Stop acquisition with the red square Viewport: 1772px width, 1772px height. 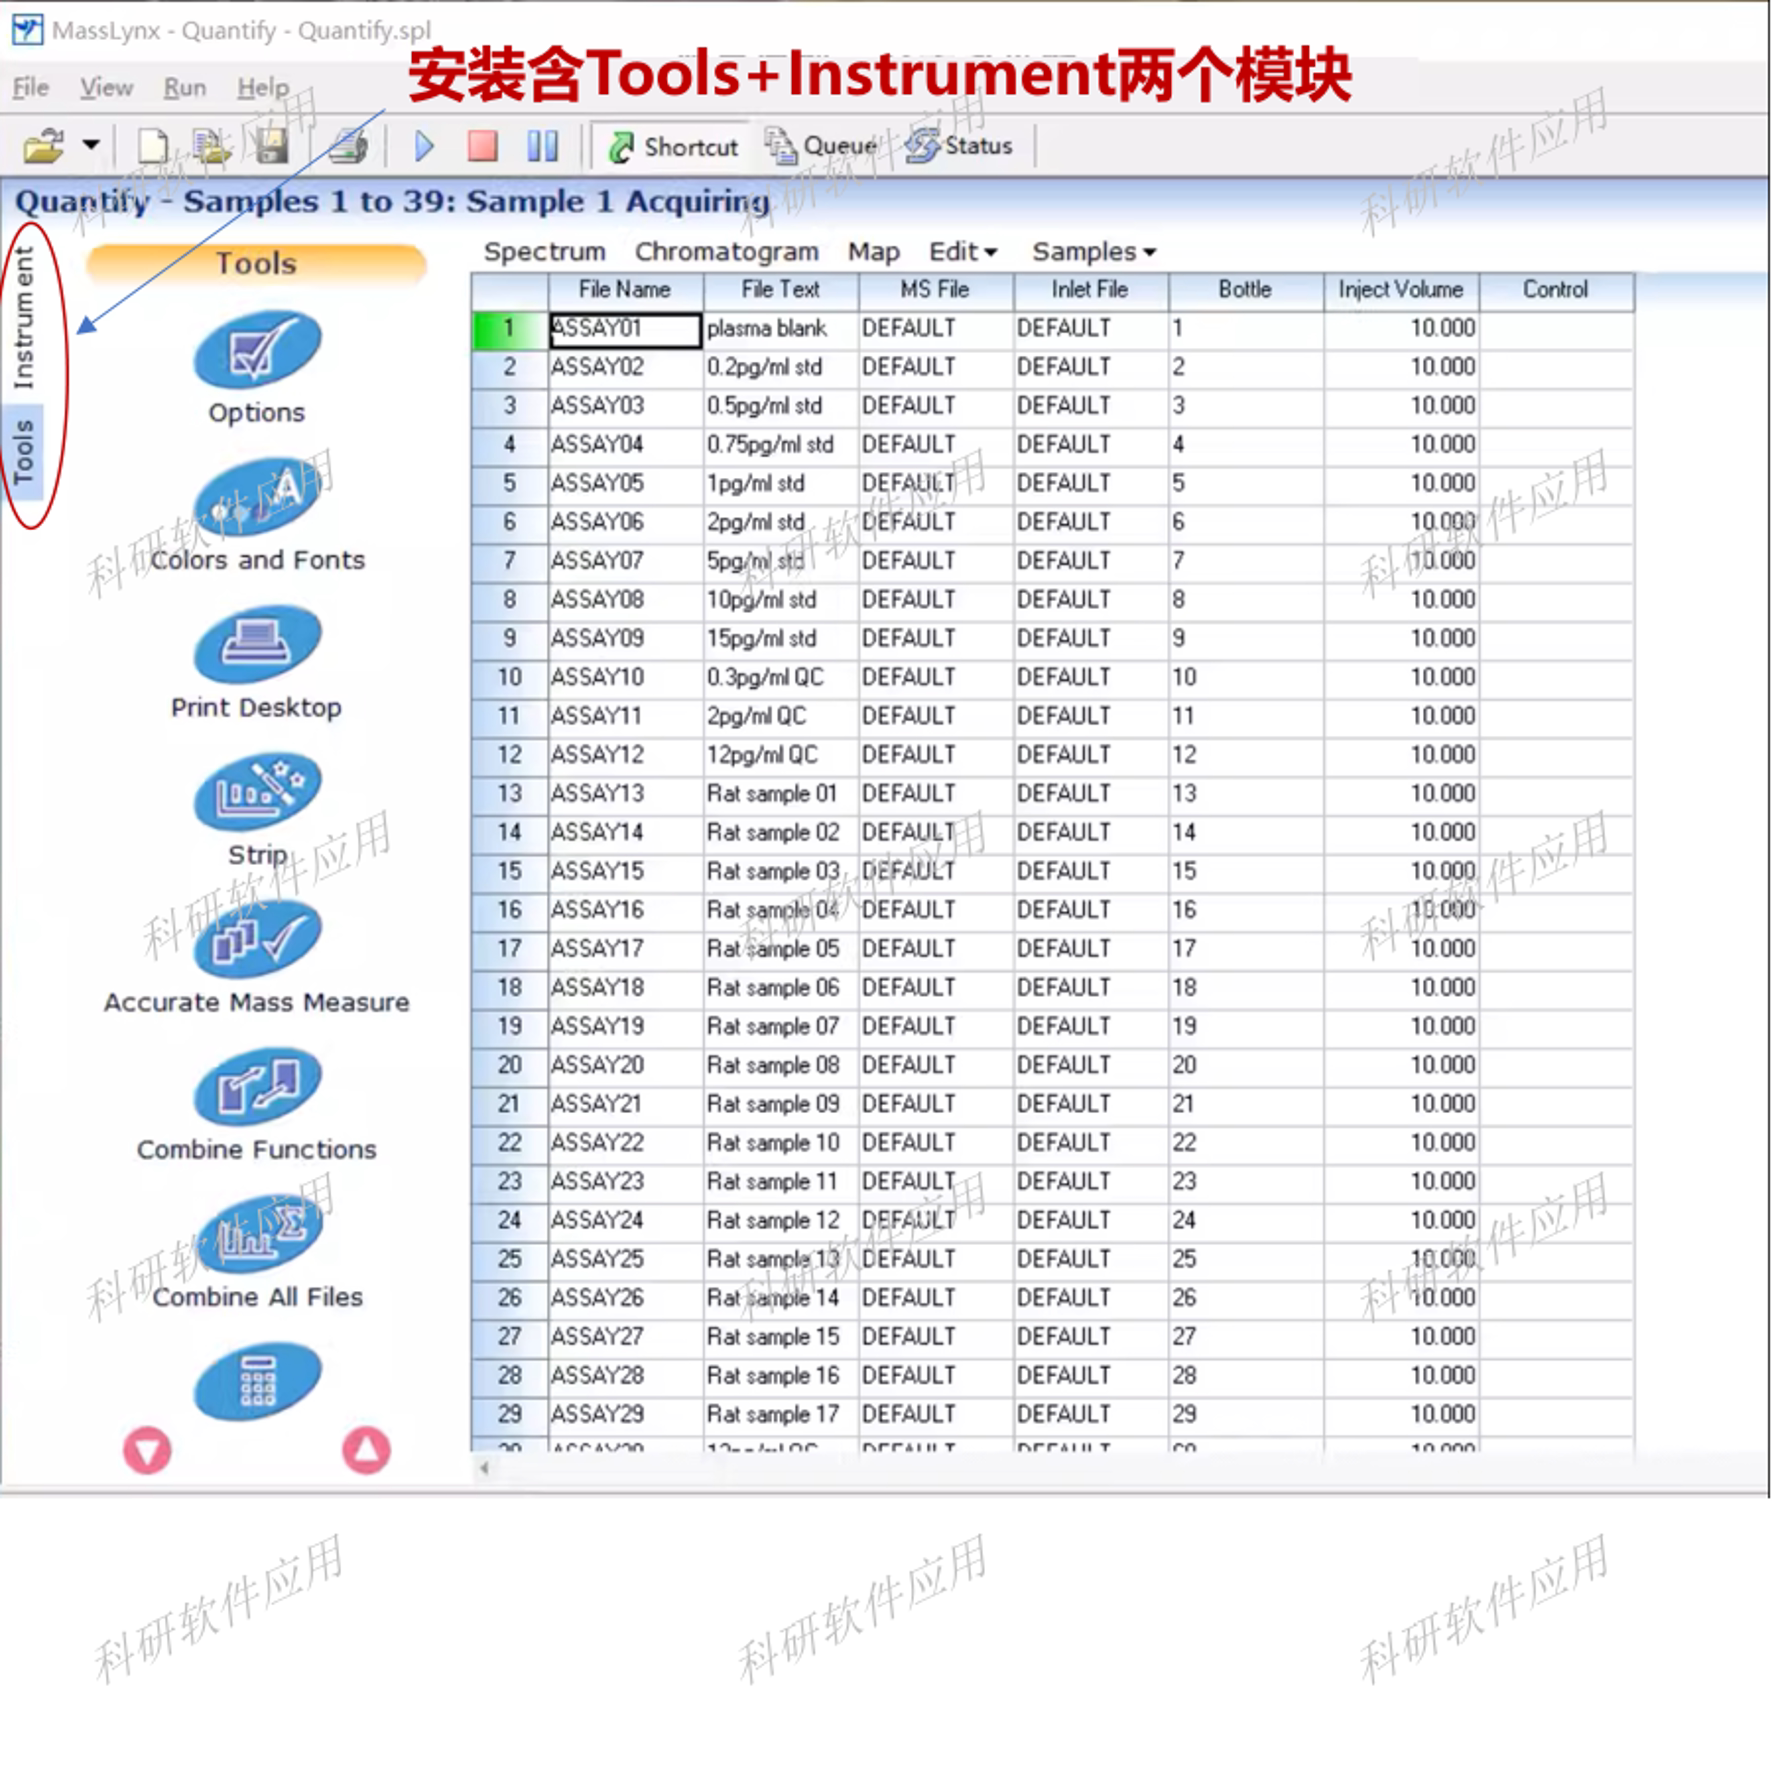coord(482,147)
